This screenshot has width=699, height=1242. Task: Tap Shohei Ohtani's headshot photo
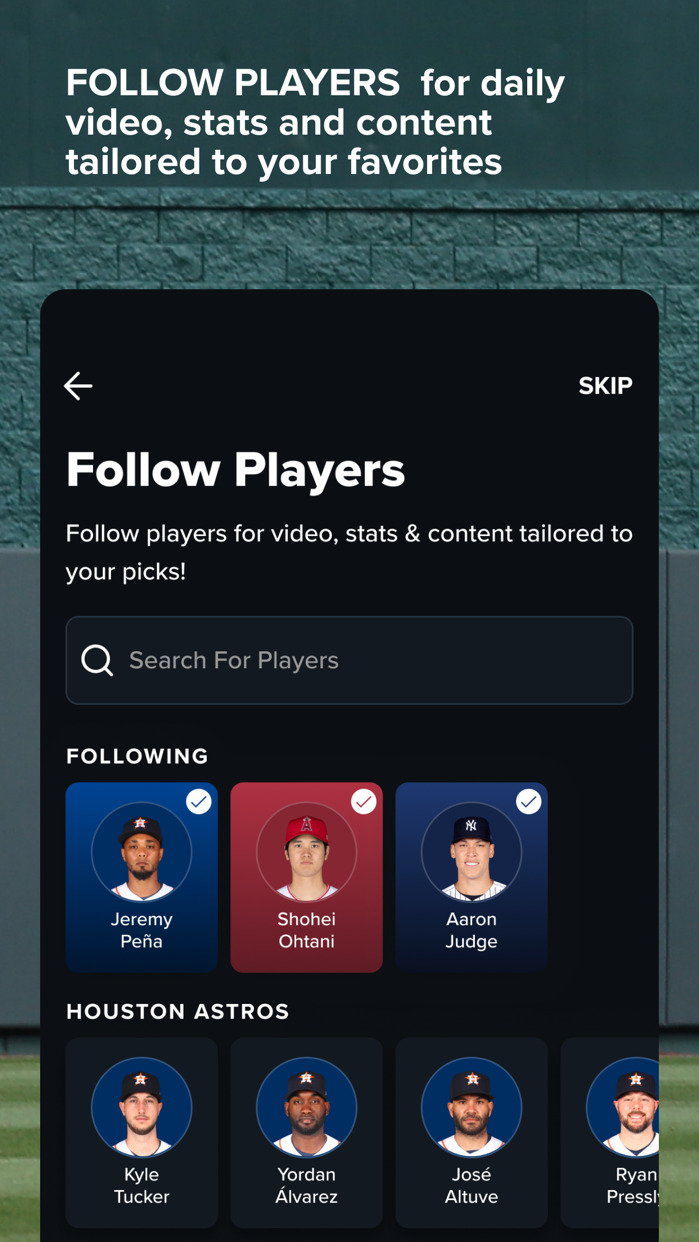pyautogui.click(x=306, y=852)
